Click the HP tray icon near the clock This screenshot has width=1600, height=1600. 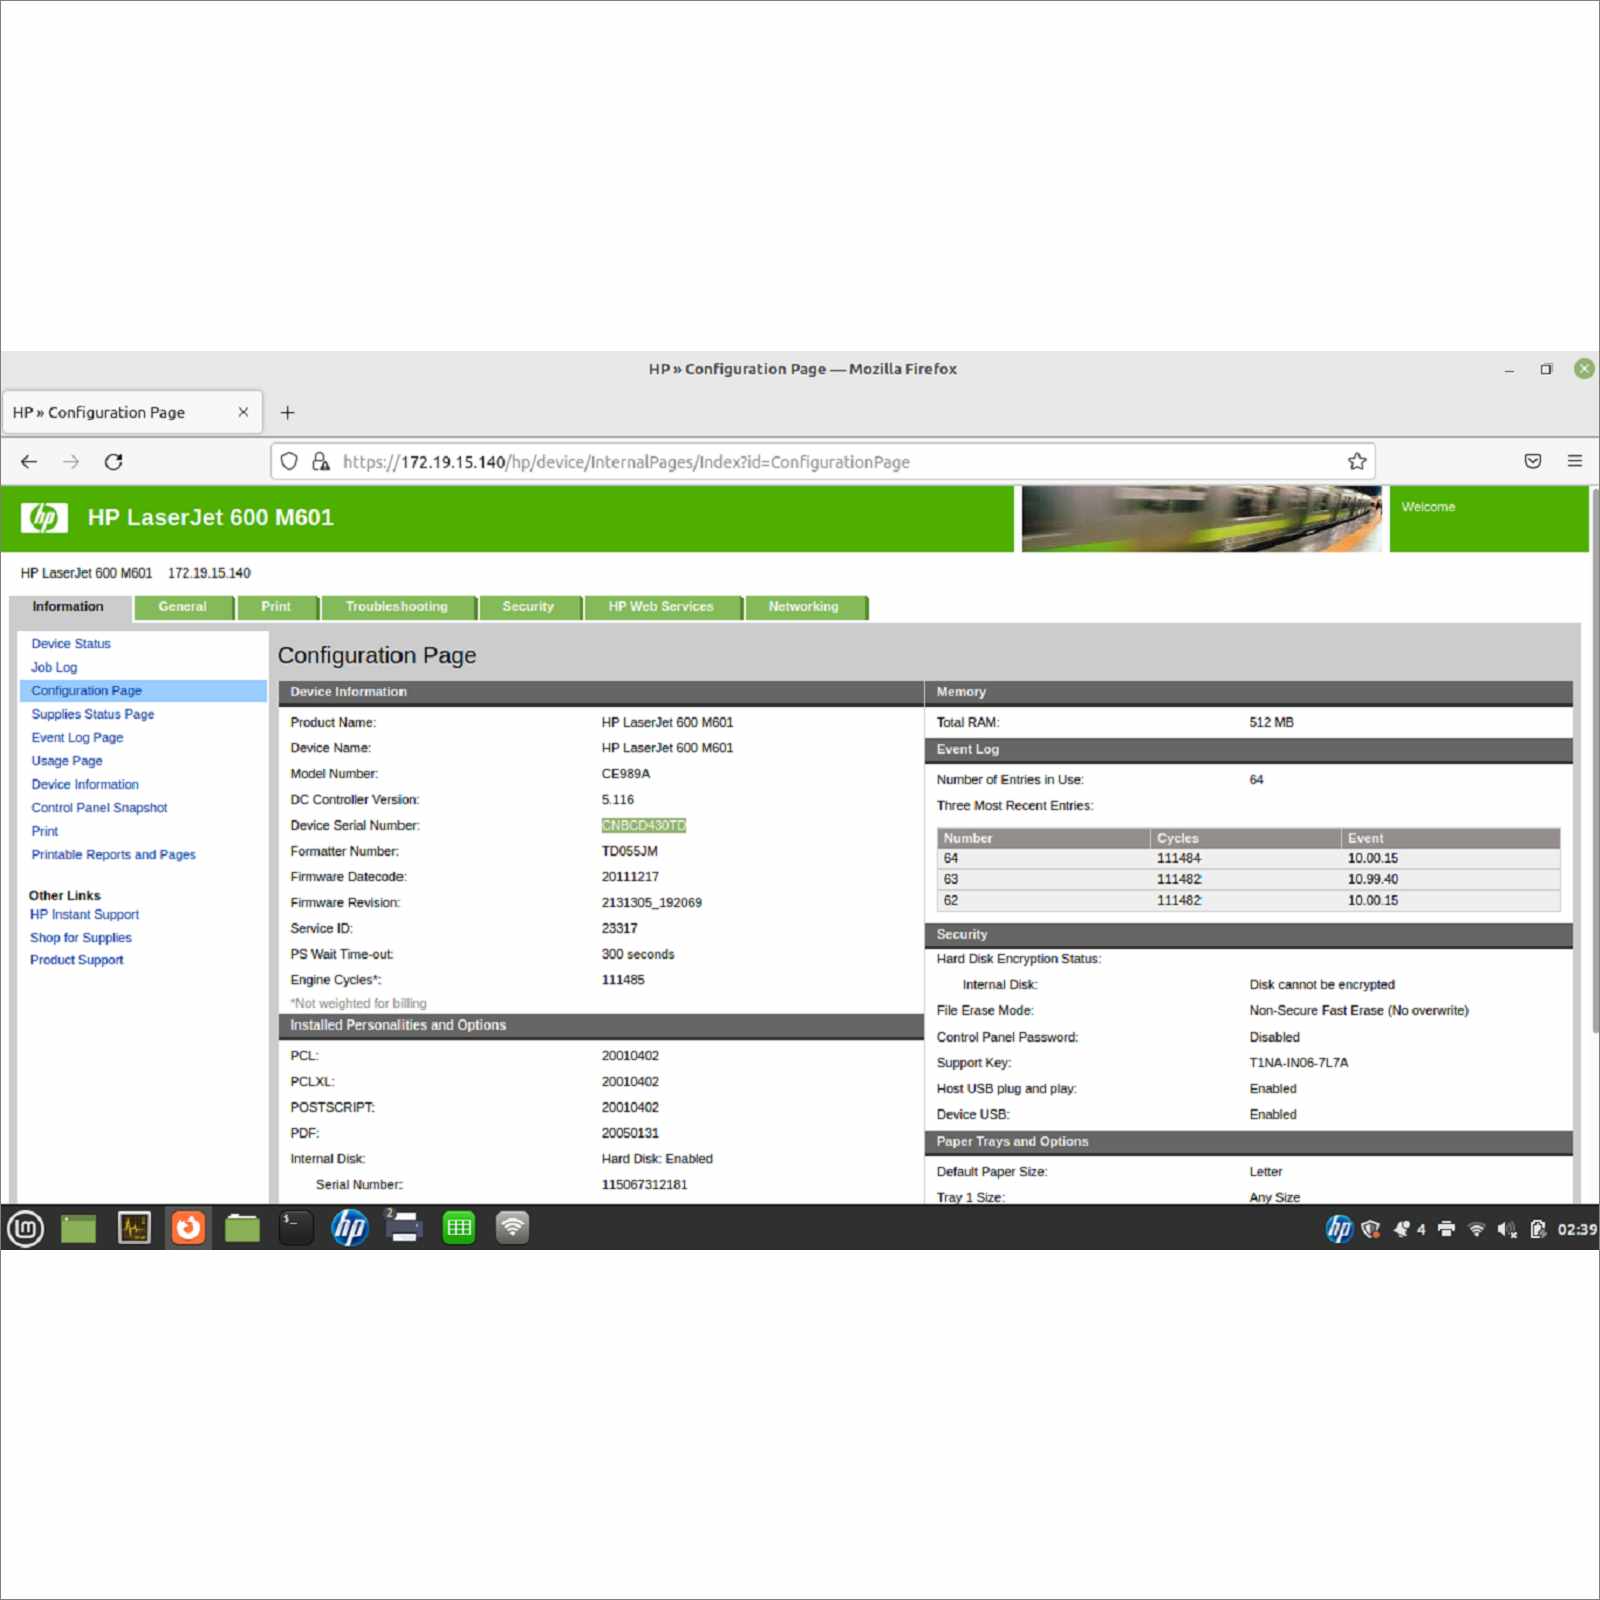pos(1339,1229)
